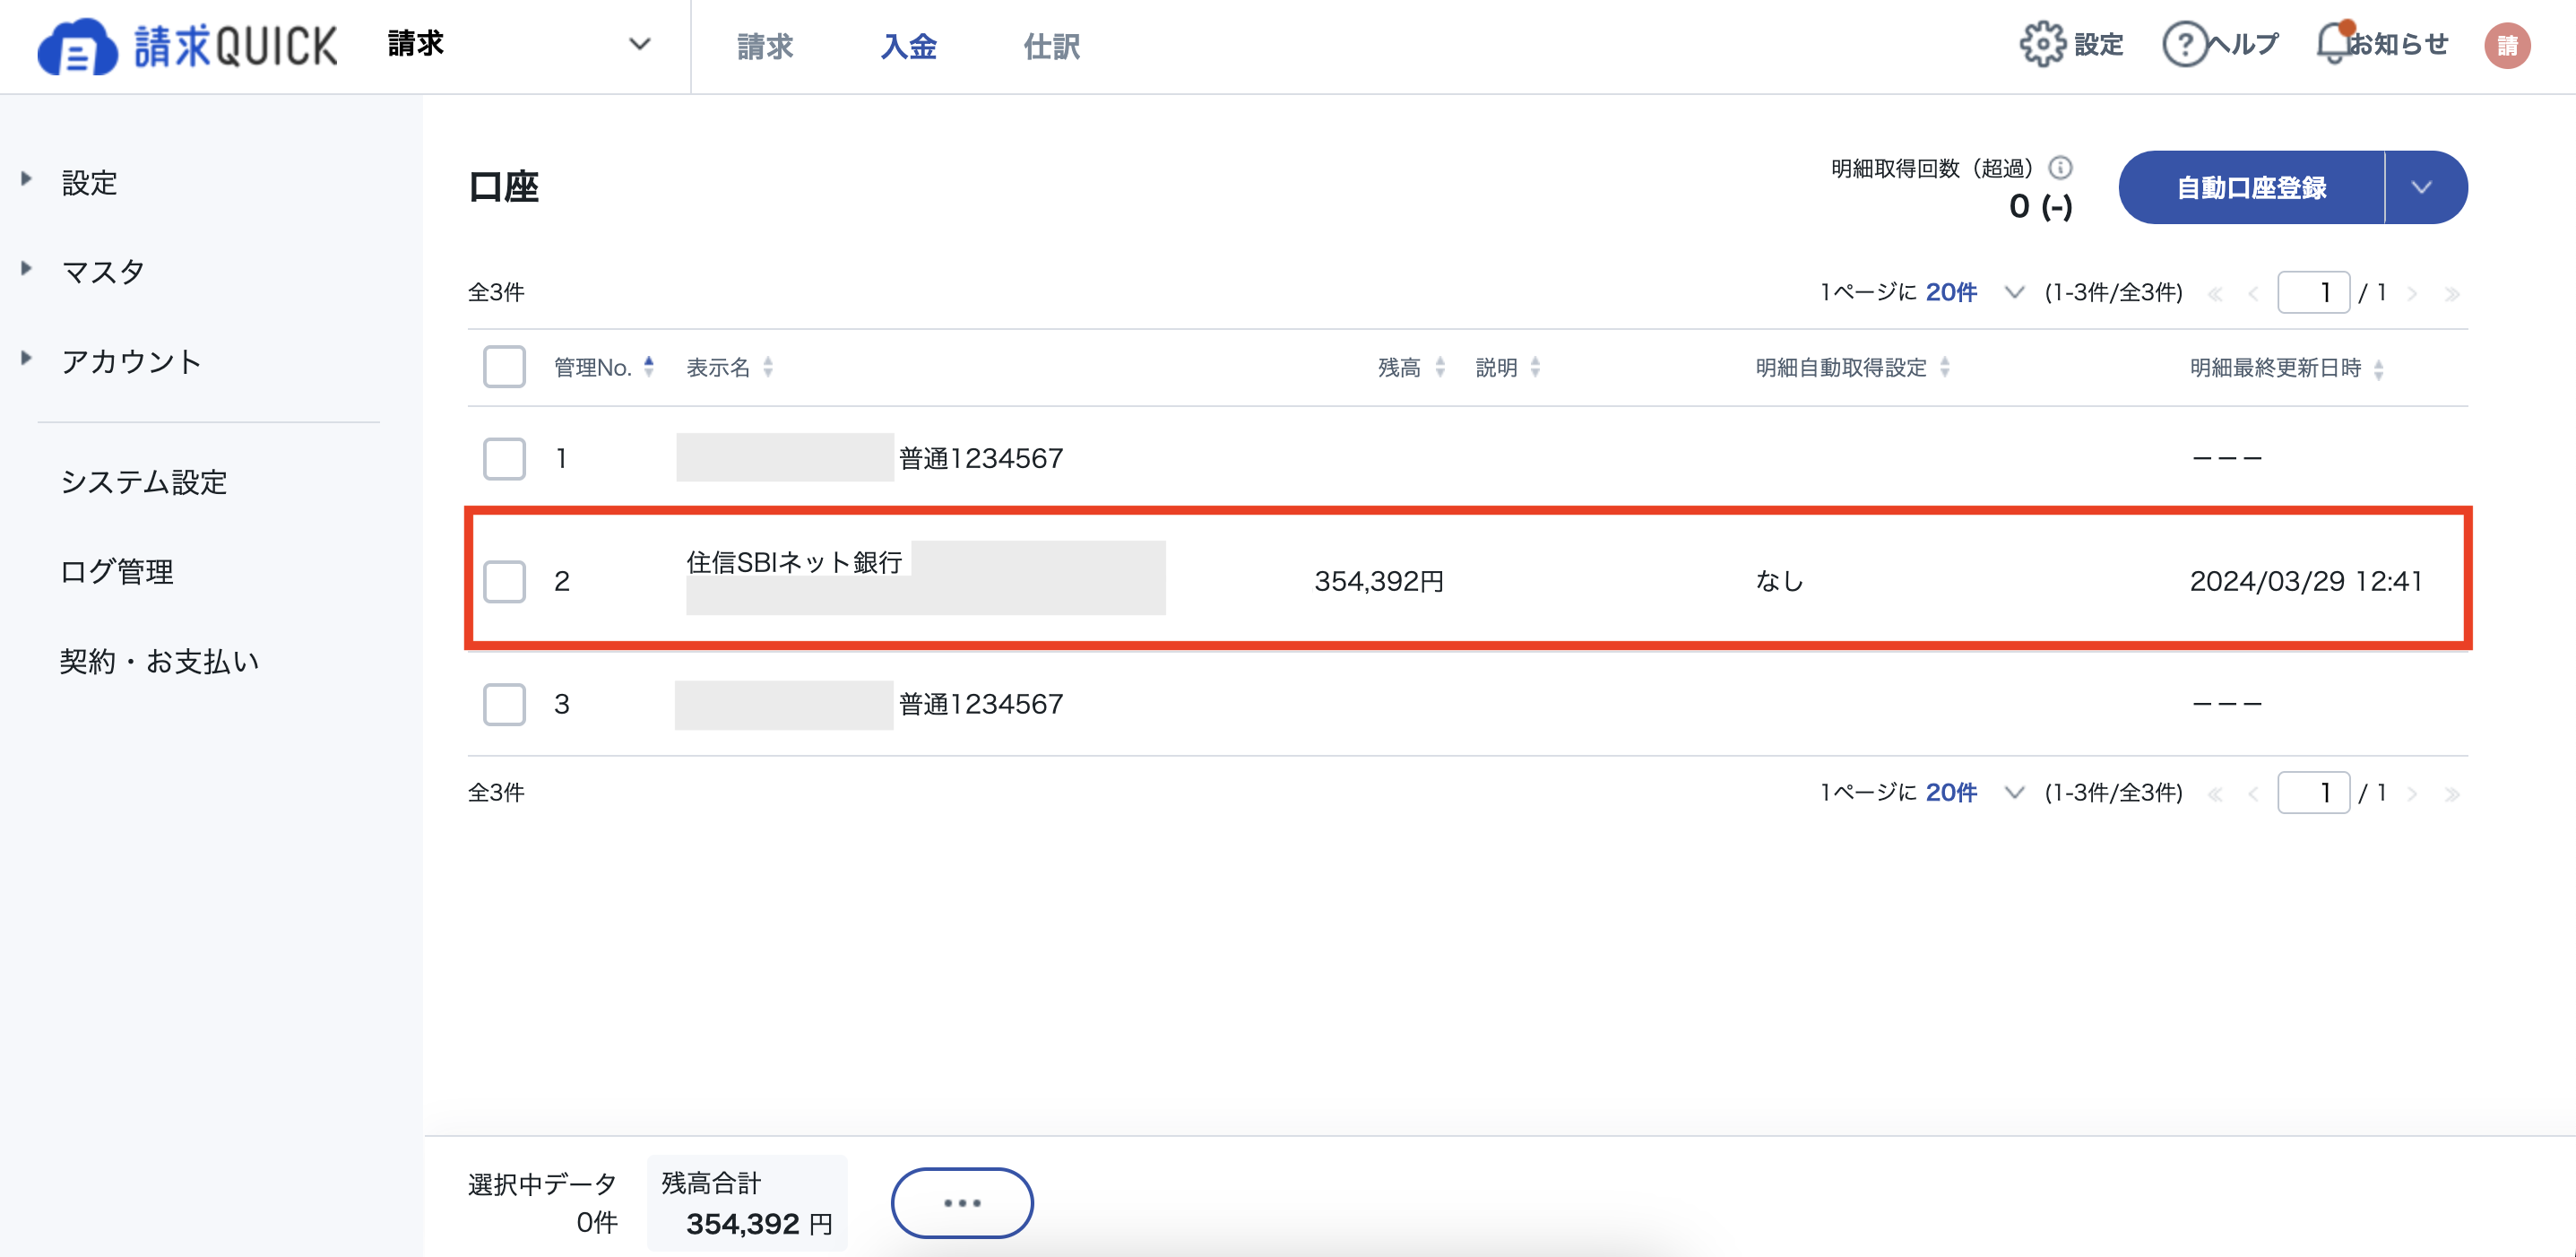Screen dimensions: 2576x1257
Task: Click the three-dots more actions button
Action: (x=962, y=1202)
